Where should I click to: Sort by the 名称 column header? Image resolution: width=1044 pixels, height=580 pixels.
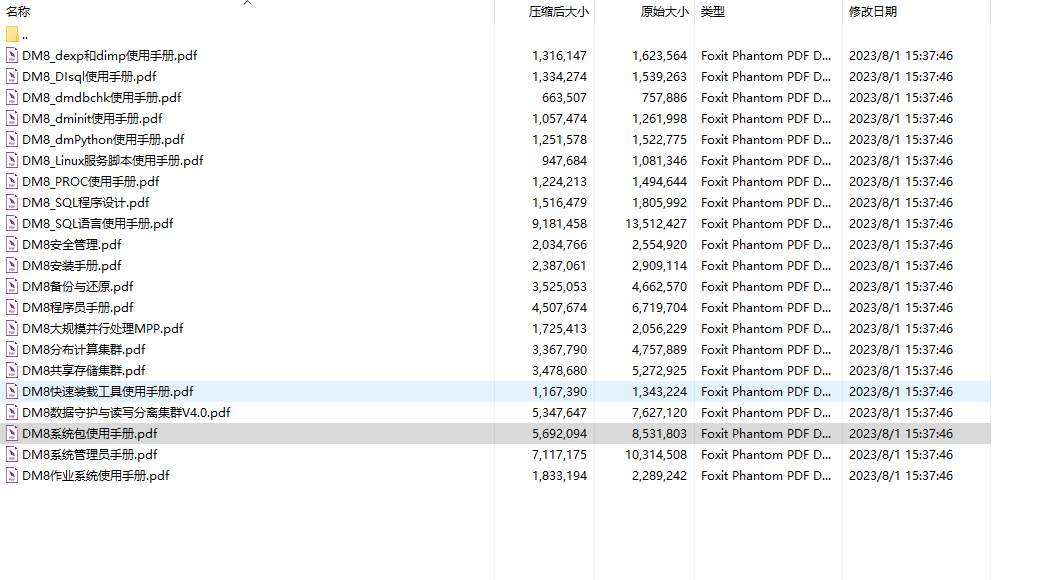(18, 11)
